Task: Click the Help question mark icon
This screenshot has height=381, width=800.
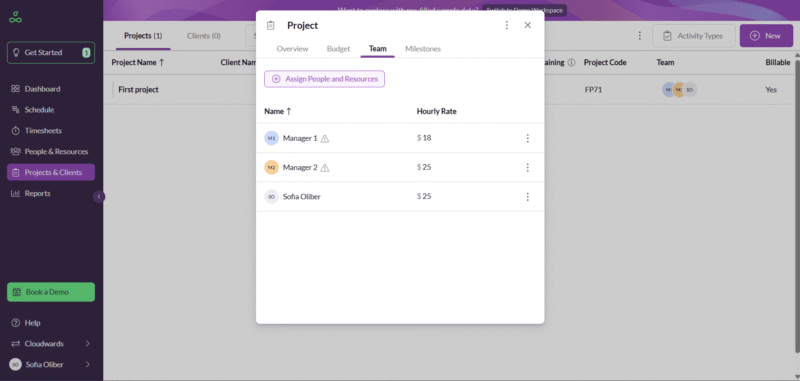Action: pos(15,323)
